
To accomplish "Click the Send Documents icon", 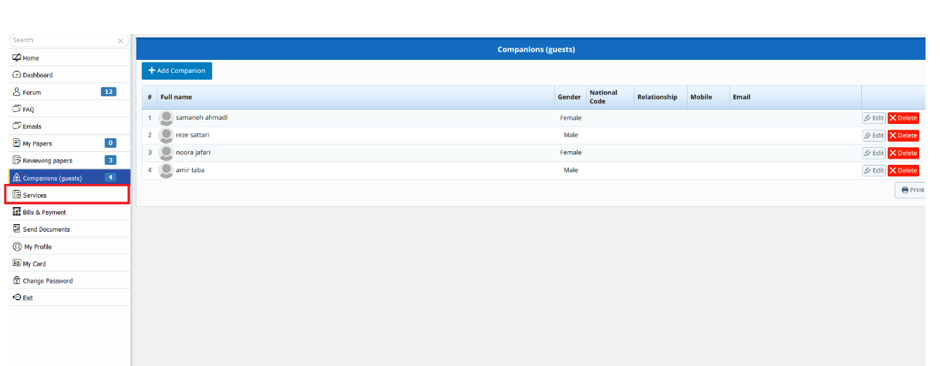I will click(x=17, y=229).
